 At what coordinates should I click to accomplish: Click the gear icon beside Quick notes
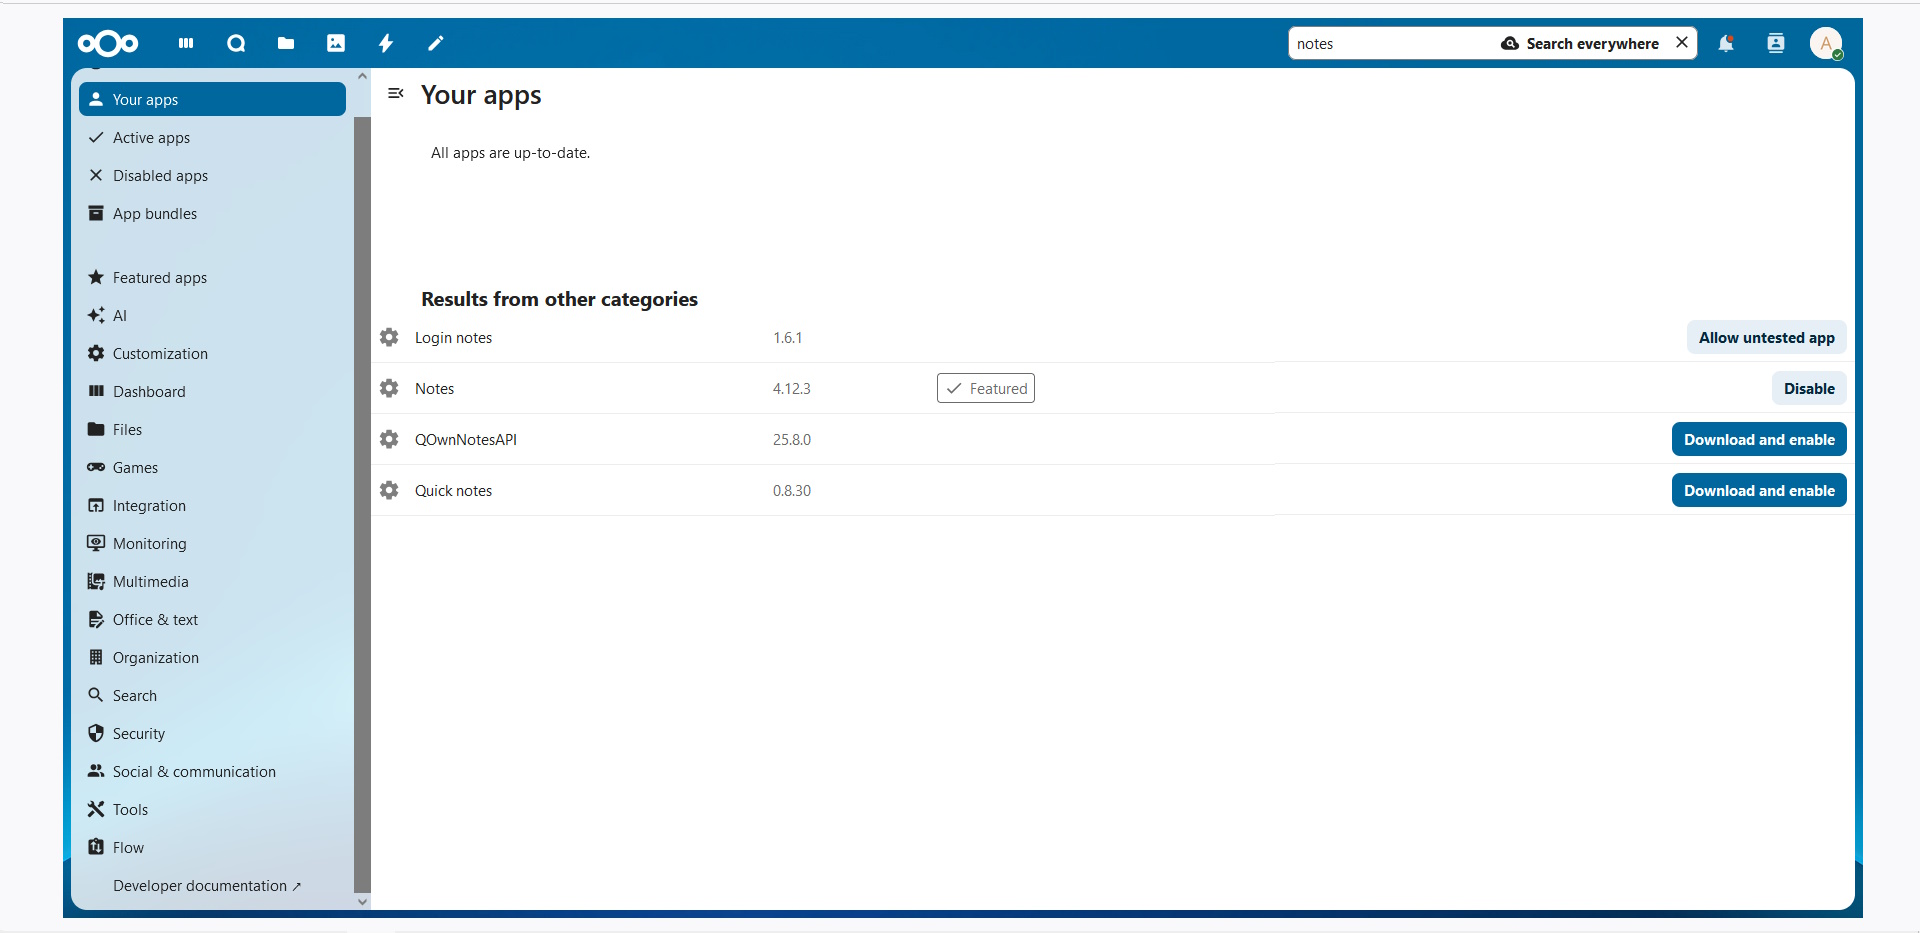pos(389,490)
